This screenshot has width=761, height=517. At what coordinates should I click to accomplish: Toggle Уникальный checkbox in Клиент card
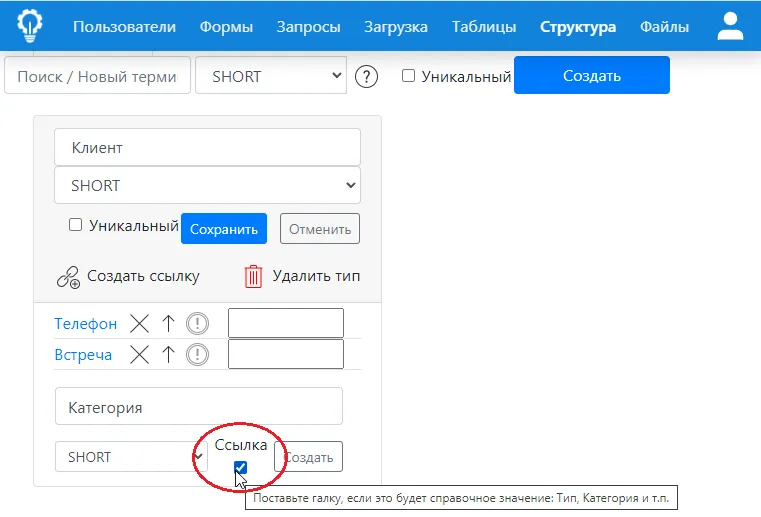click(75, 224)
